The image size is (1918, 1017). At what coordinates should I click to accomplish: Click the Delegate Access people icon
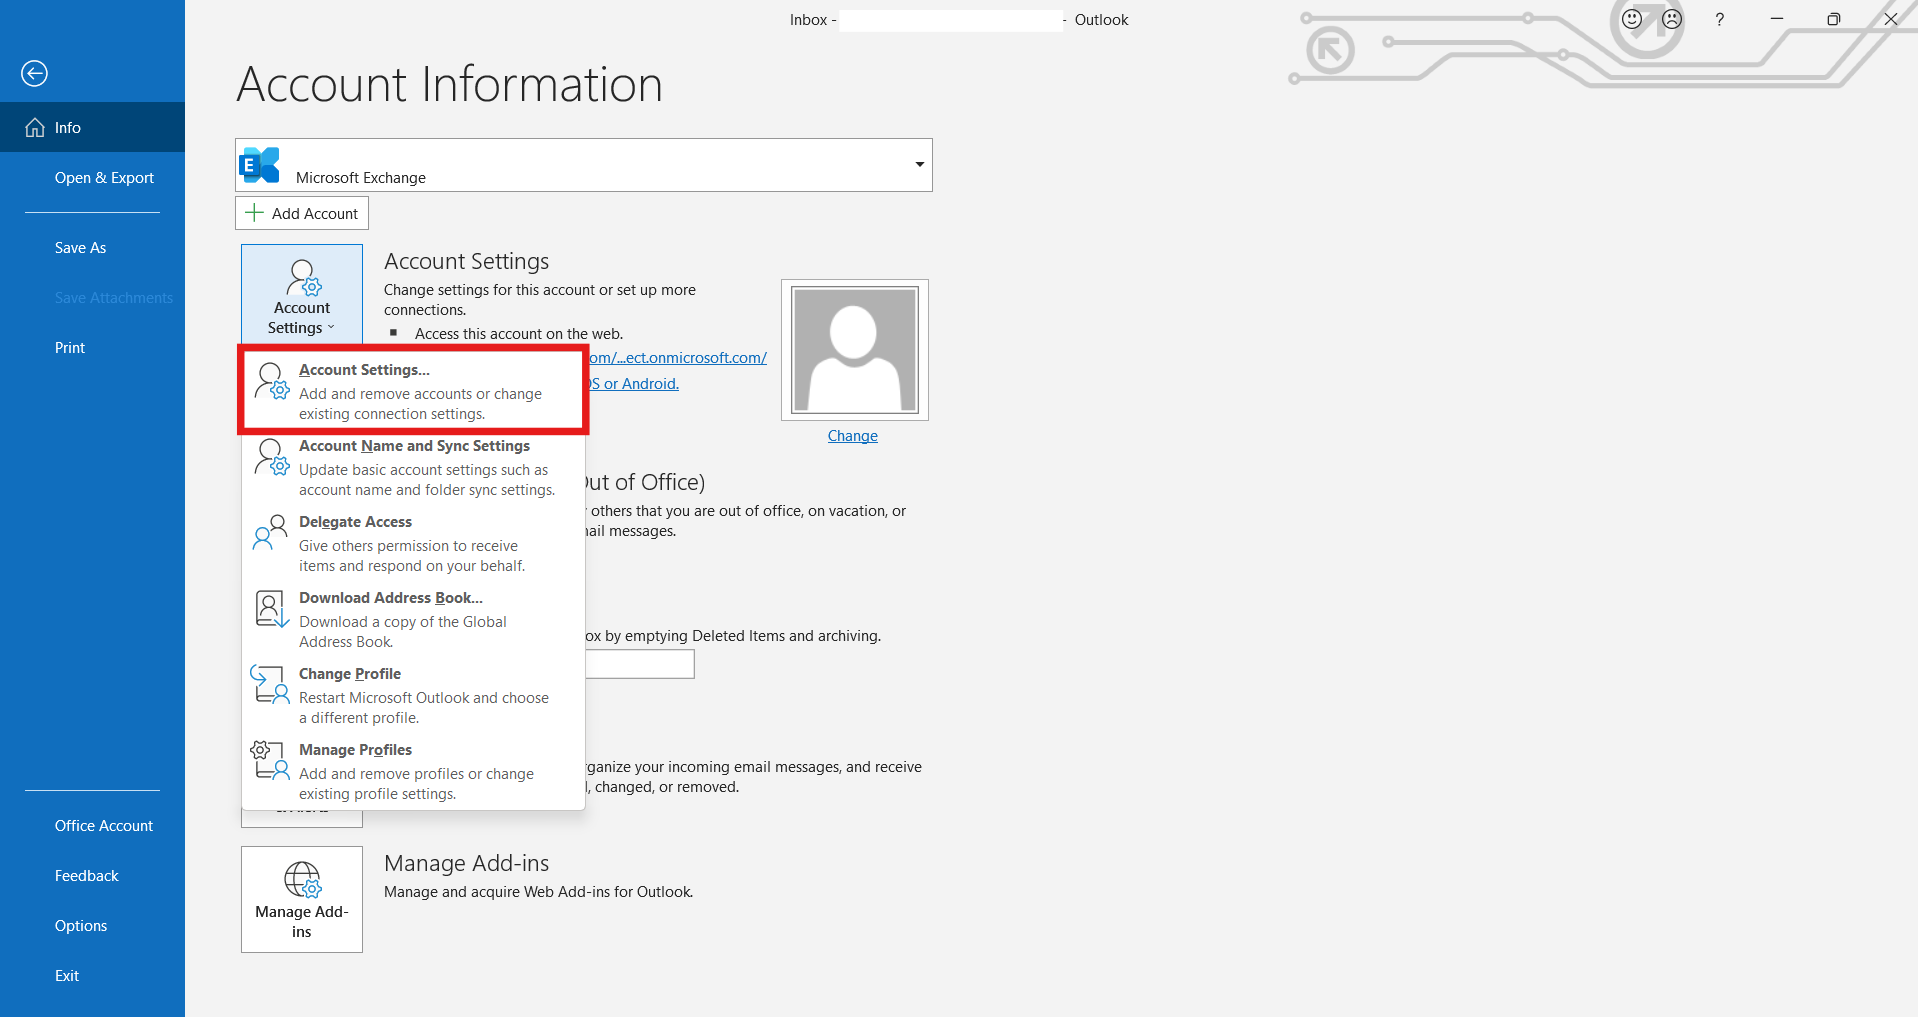270,532
